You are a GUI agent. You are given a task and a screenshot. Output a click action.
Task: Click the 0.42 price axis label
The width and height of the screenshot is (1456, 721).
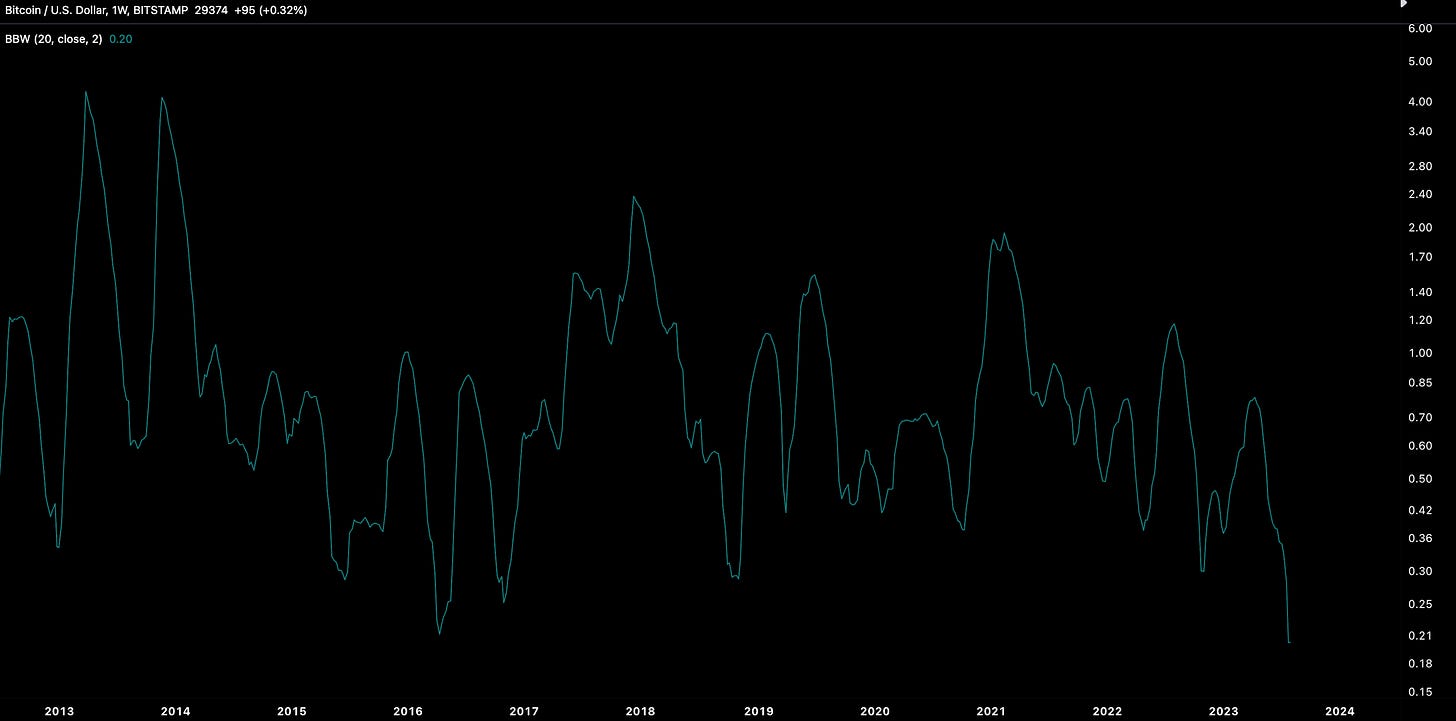point(1420,510)
